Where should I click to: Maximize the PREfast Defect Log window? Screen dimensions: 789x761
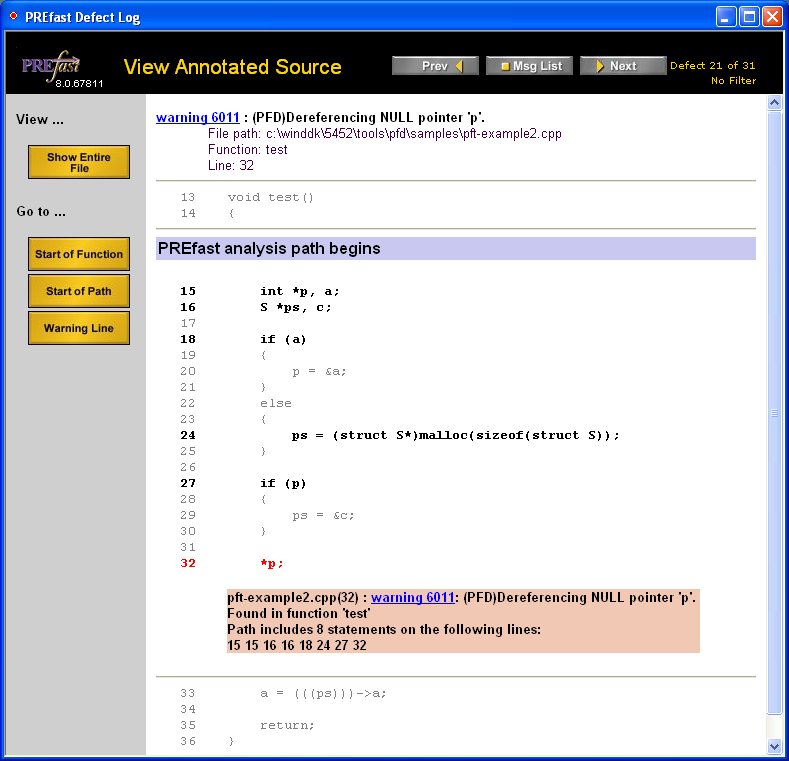749,17
